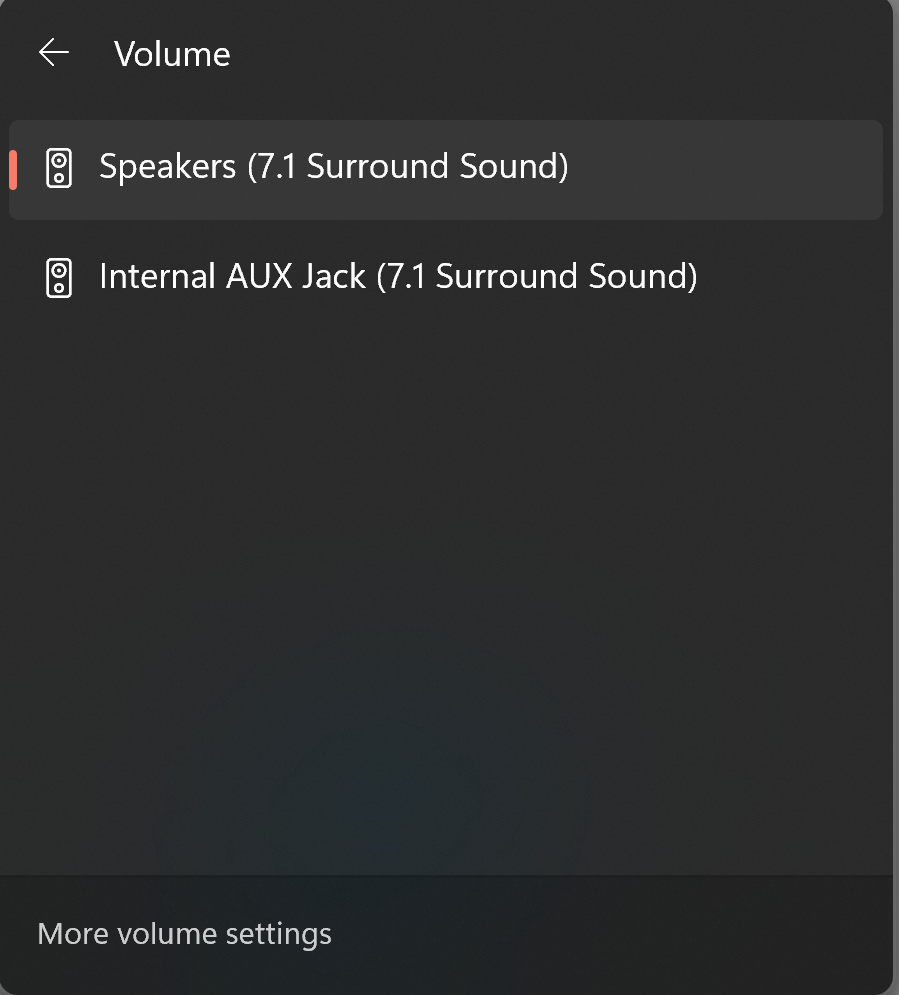Click the "7.1 Surround Sound" text on Speakers
Screen dimensions: 899x995
[x=408, y=167]
